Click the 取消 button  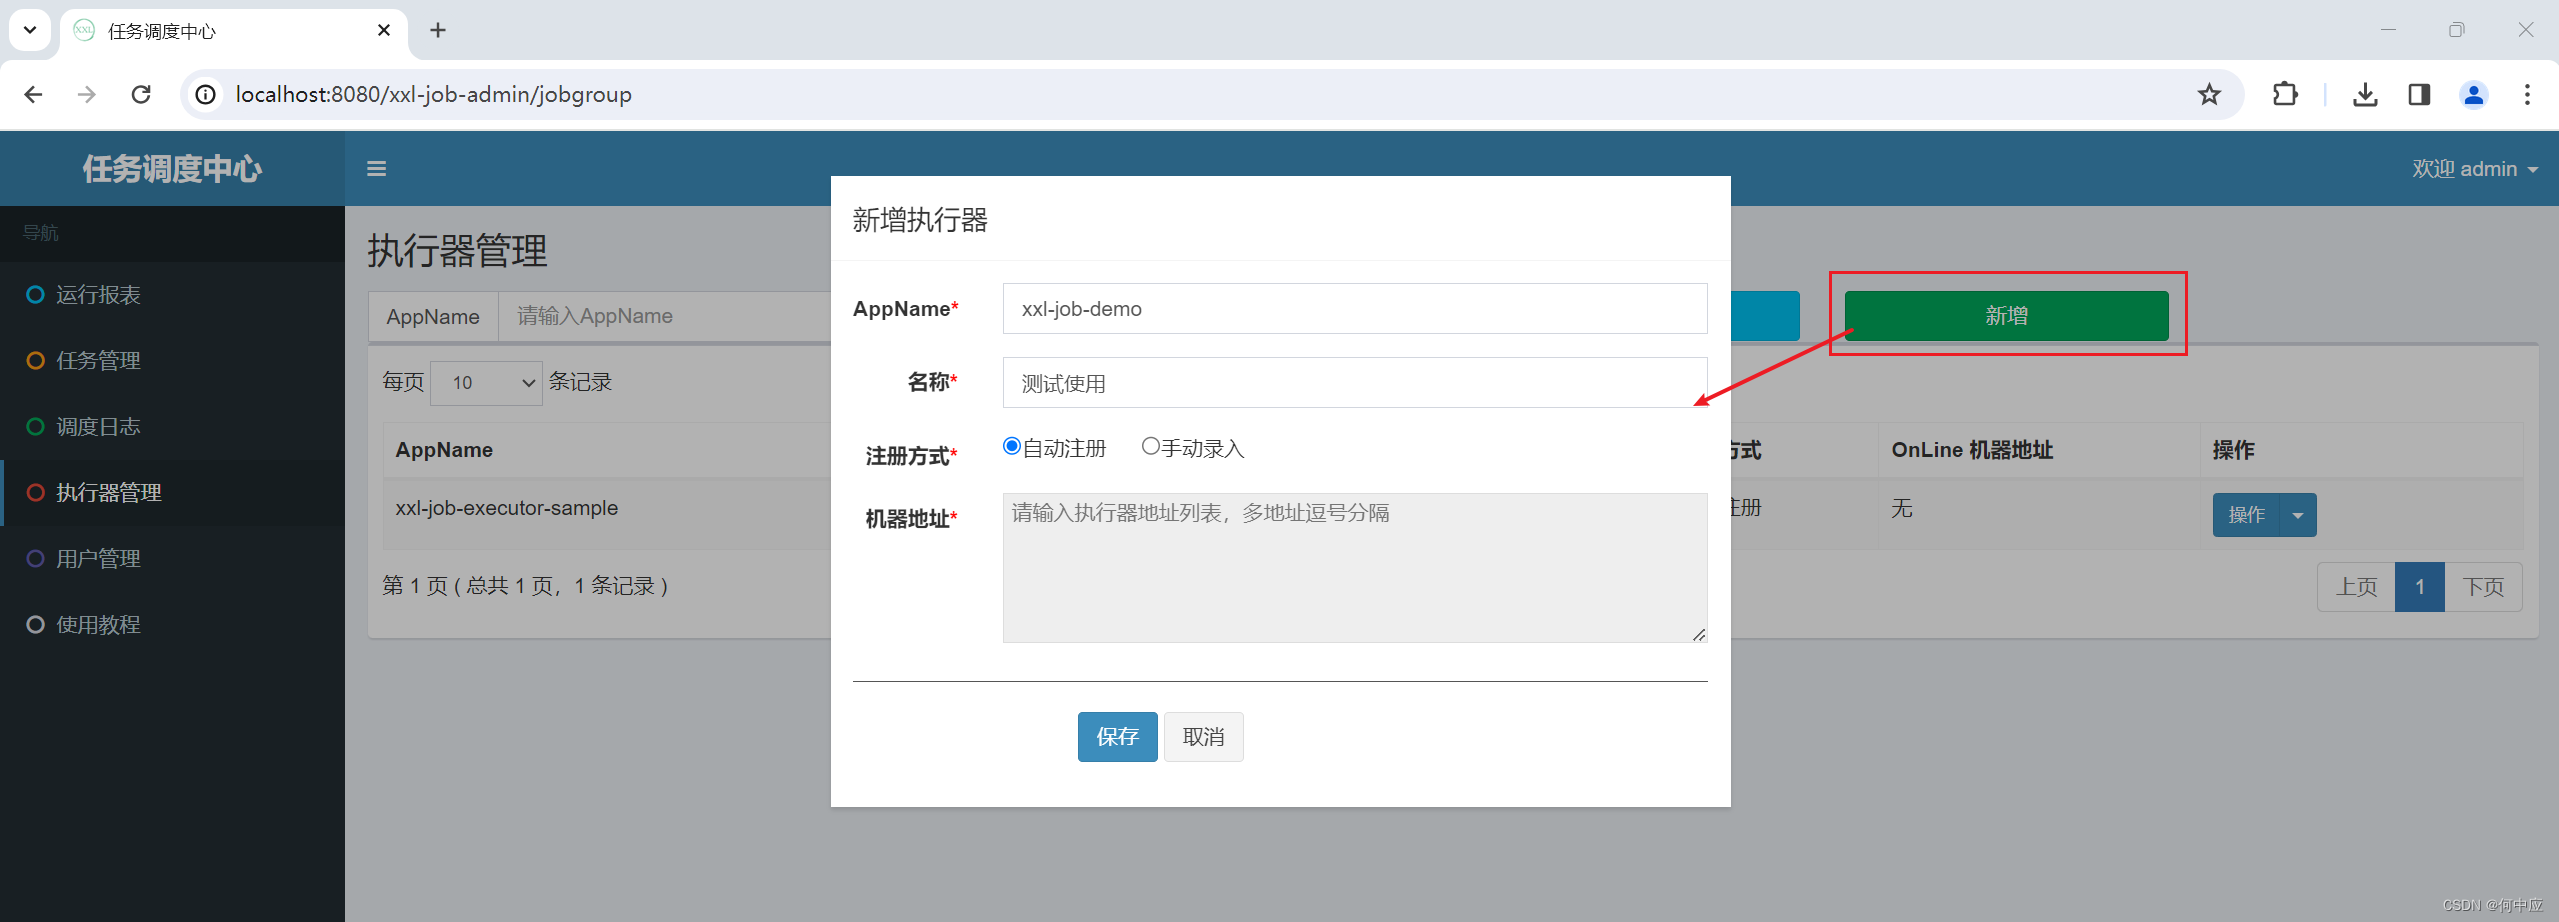[1203, 737]
